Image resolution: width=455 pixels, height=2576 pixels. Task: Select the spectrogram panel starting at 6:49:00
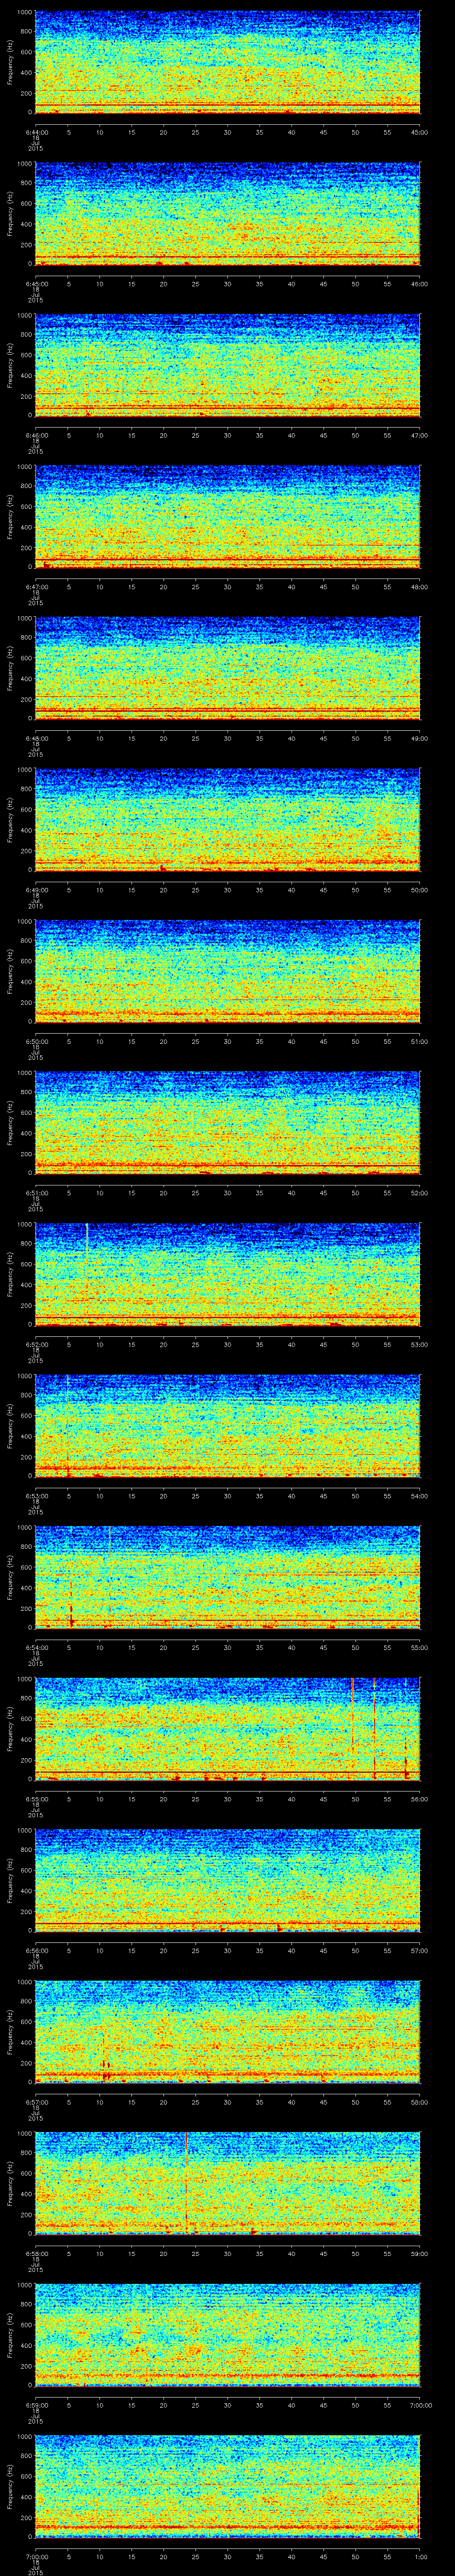(x=228, y=820)
